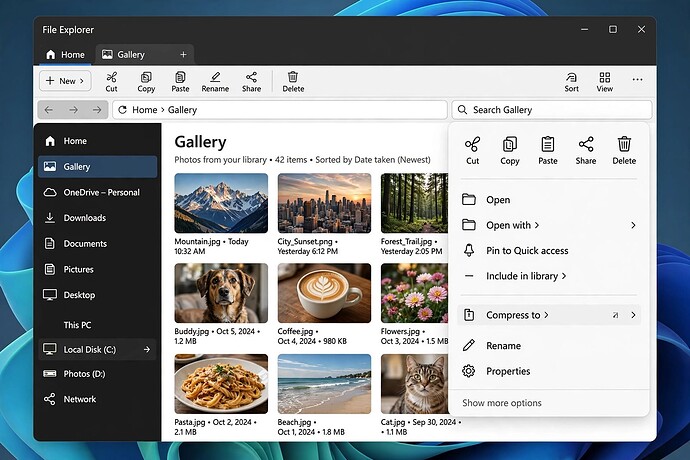Click the Paste icon in the toolbar

point(180,78)
